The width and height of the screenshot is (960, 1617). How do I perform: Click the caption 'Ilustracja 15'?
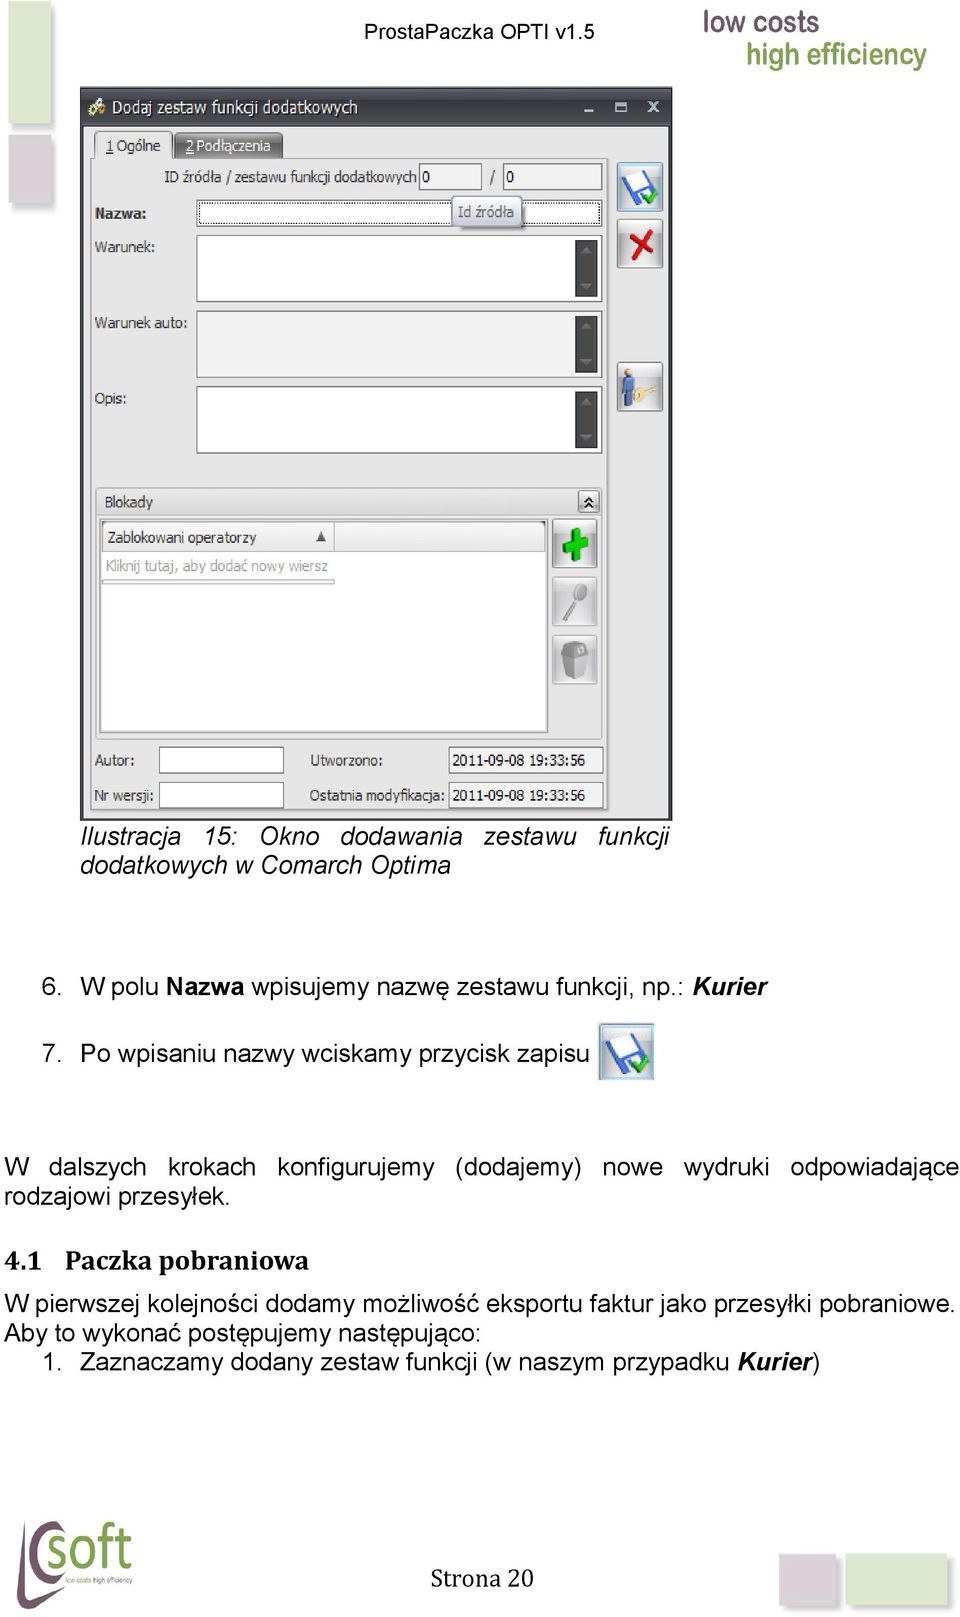pyautogui.click(x=158, y=836)
